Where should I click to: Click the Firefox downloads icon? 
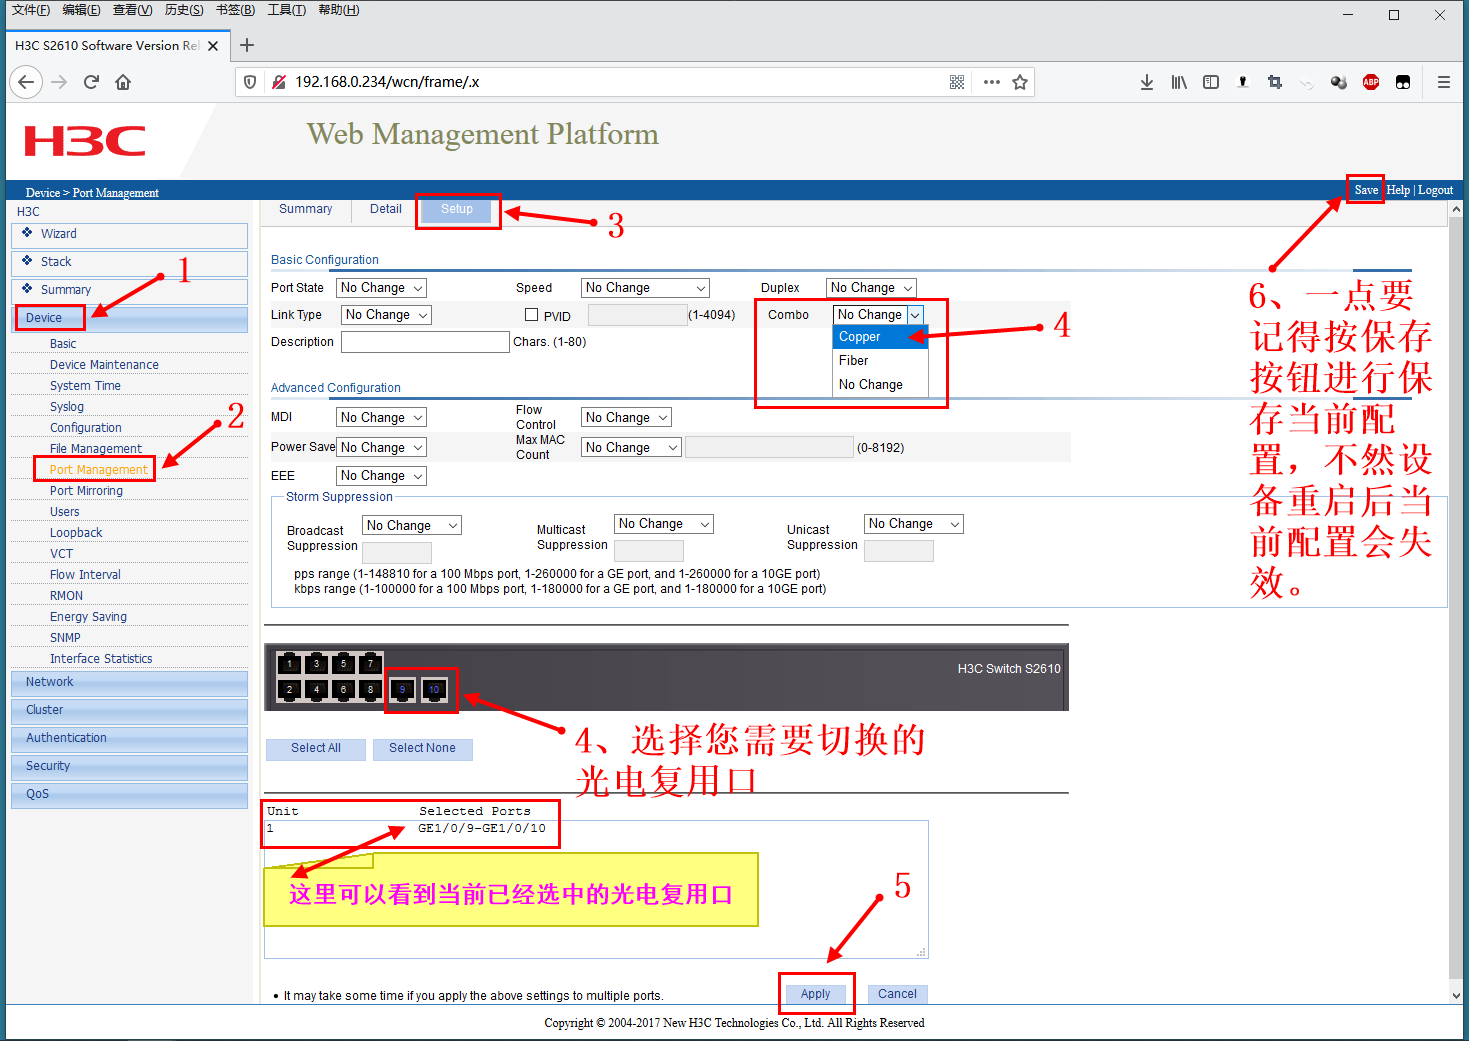point(1146,82)
